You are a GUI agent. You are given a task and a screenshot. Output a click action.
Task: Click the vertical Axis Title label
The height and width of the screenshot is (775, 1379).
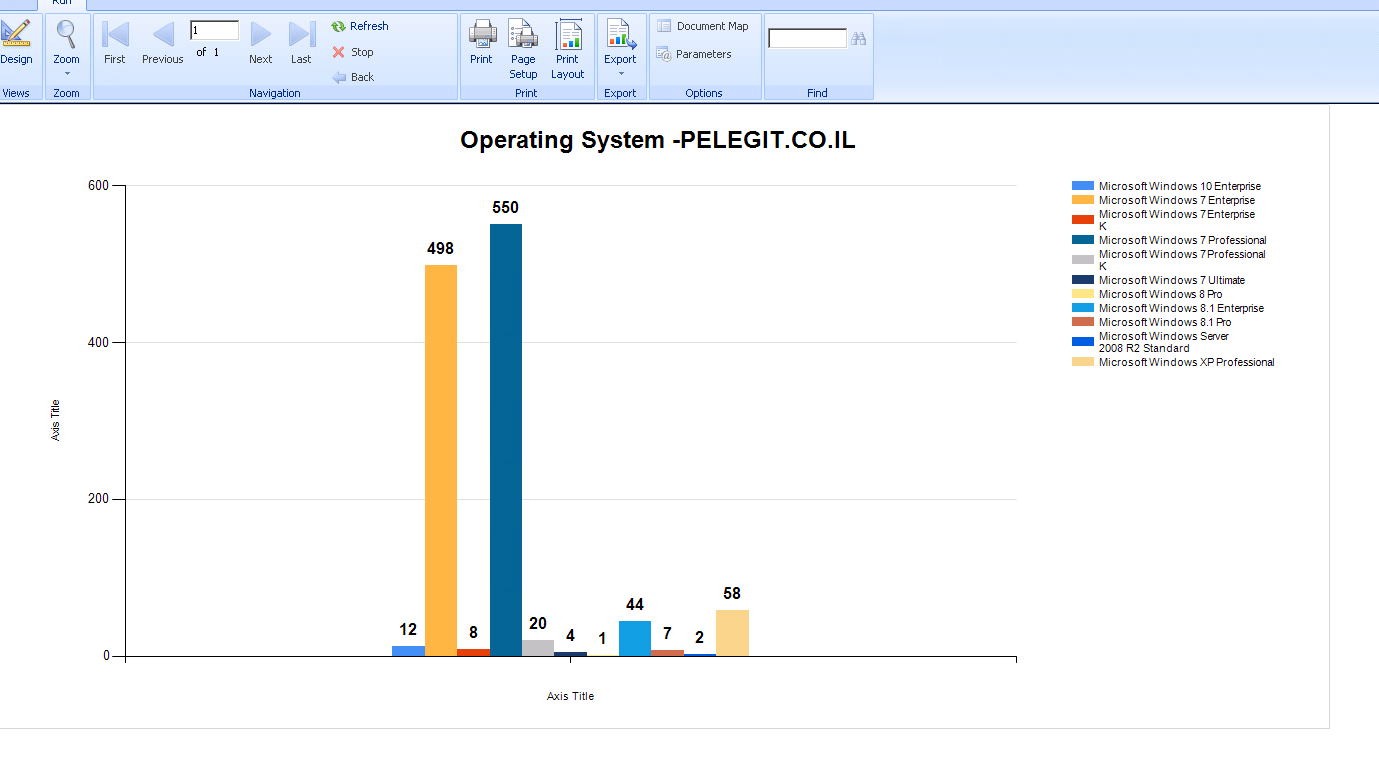[x=56, y=420]
